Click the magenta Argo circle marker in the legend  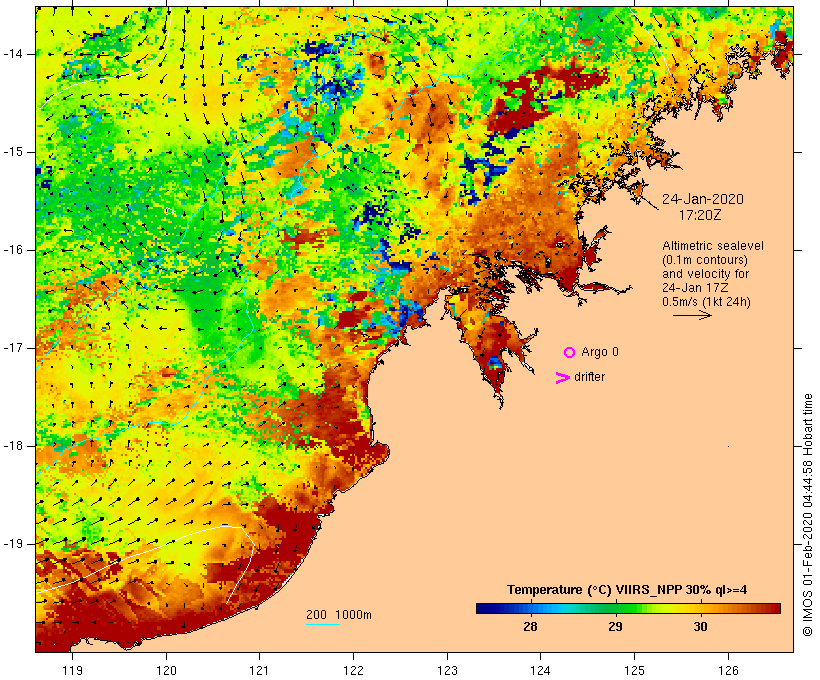point(570,353)
